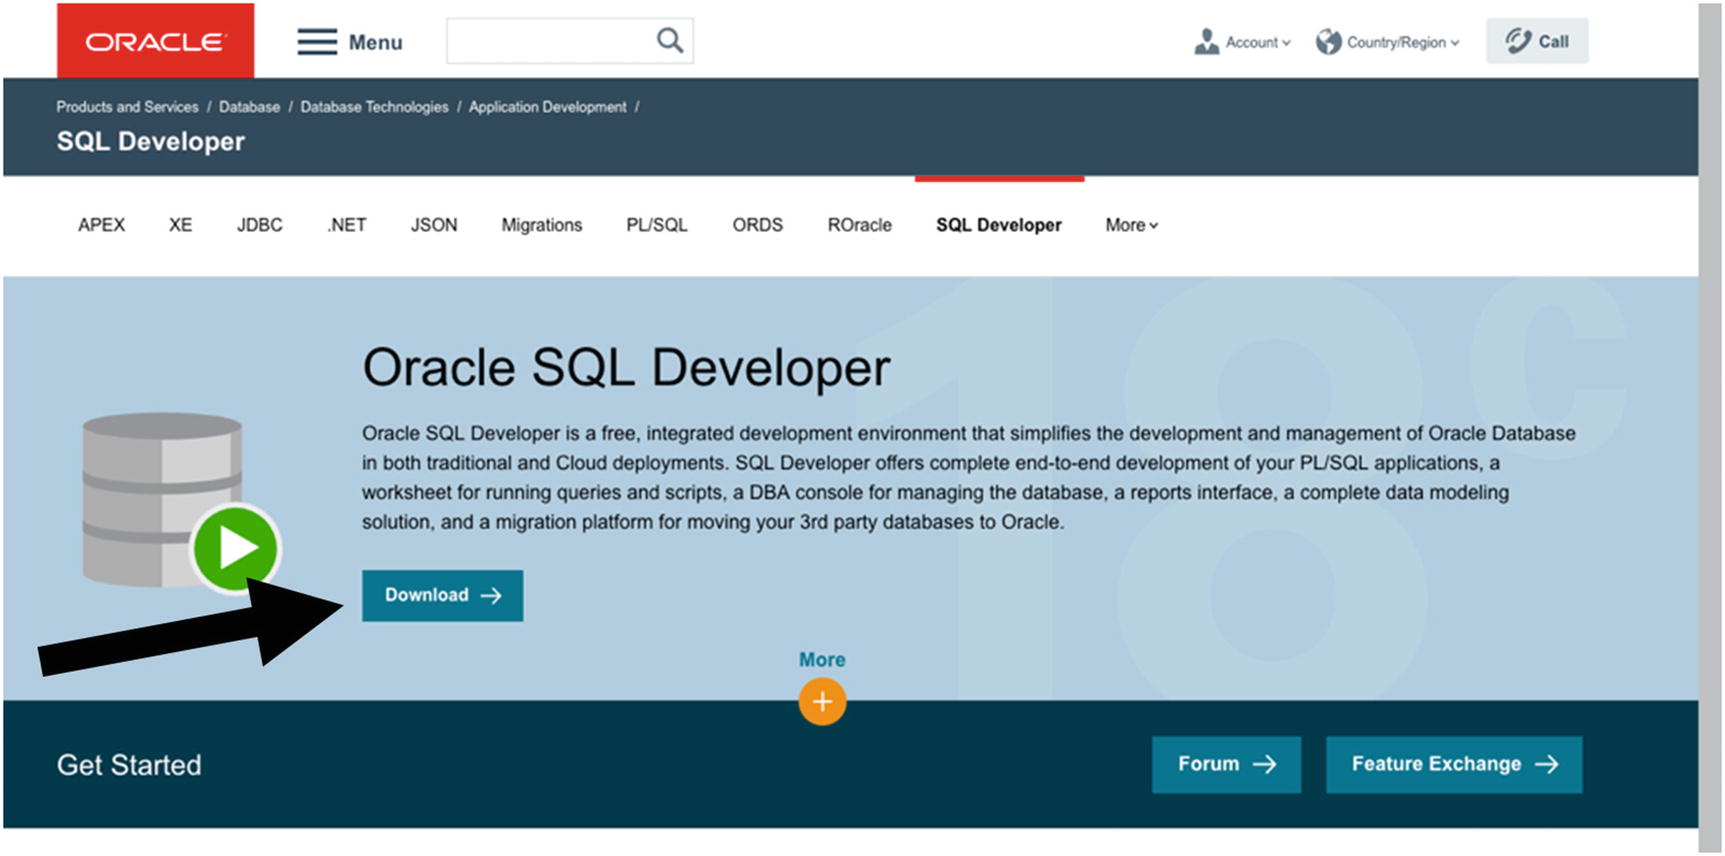Click the Database Technologies breadcrumb
The height and width of the screenshot is (856, 1725).
click(374, 107)
